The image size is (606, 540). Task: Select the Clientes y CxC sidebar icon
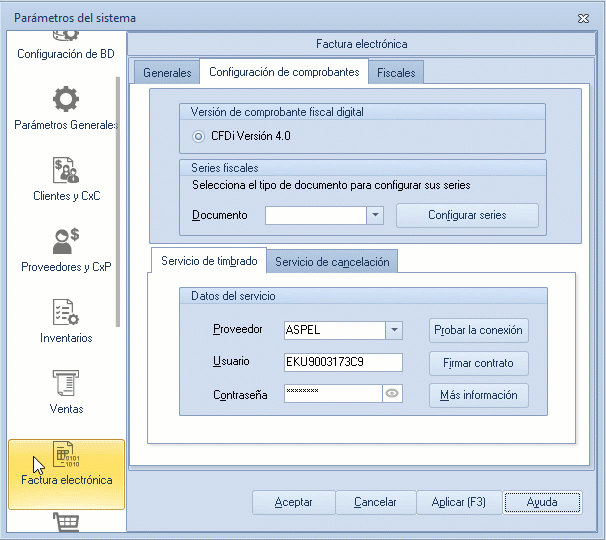(66, 170)
